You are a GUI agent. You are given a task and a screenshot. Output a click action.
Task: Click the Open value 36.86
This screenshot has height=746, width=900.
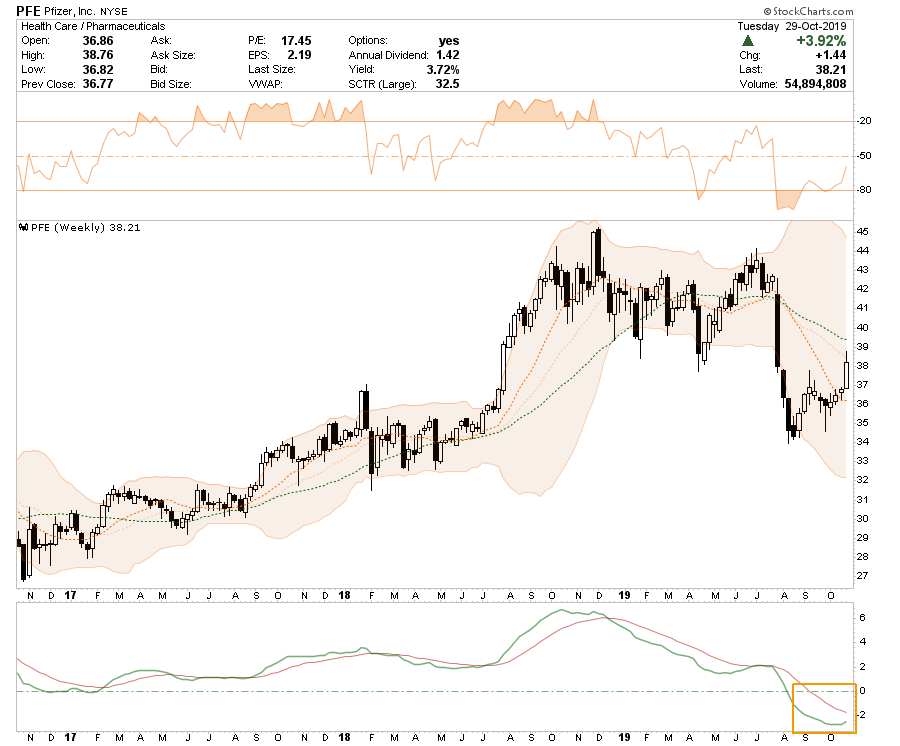pos(98,41)
